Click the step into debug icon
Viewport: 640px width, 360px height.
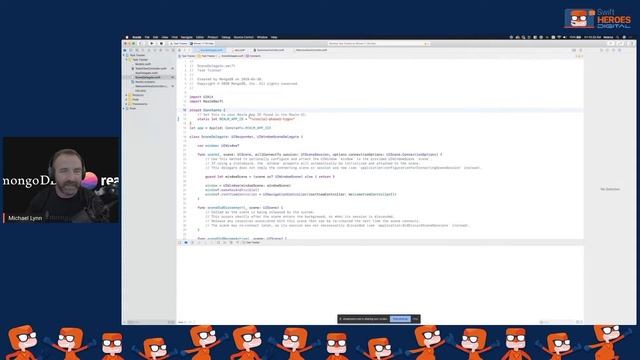point(205,242)
